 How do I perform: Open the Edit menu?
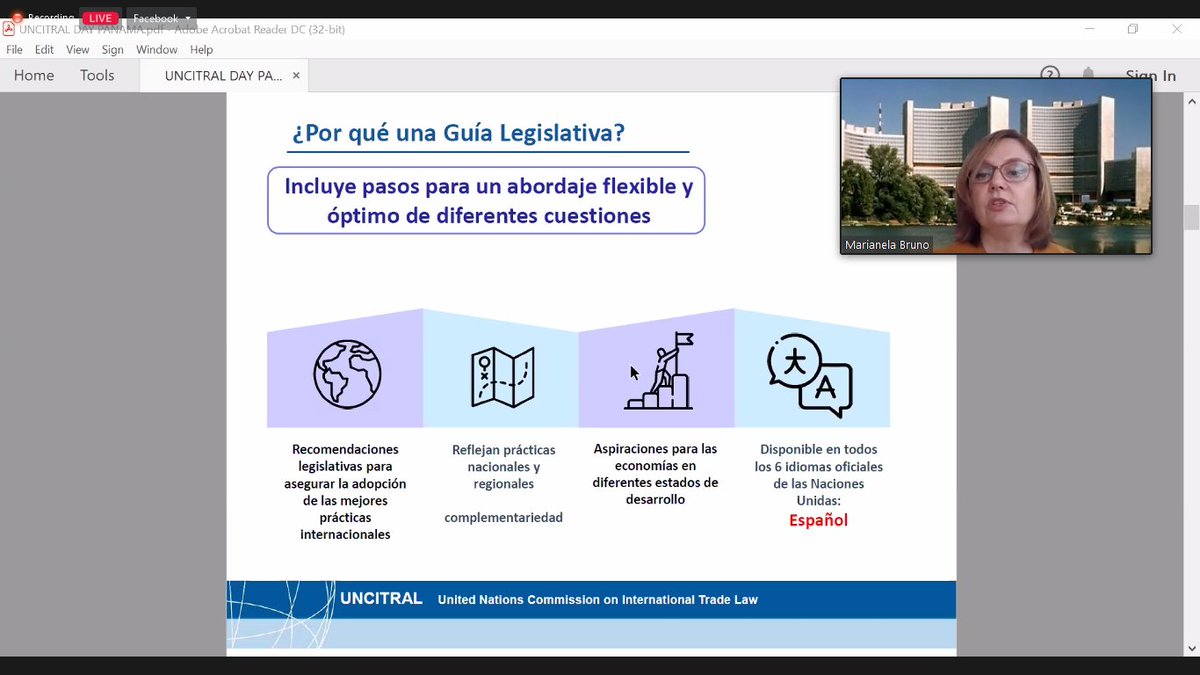click(x=44, y=50)
